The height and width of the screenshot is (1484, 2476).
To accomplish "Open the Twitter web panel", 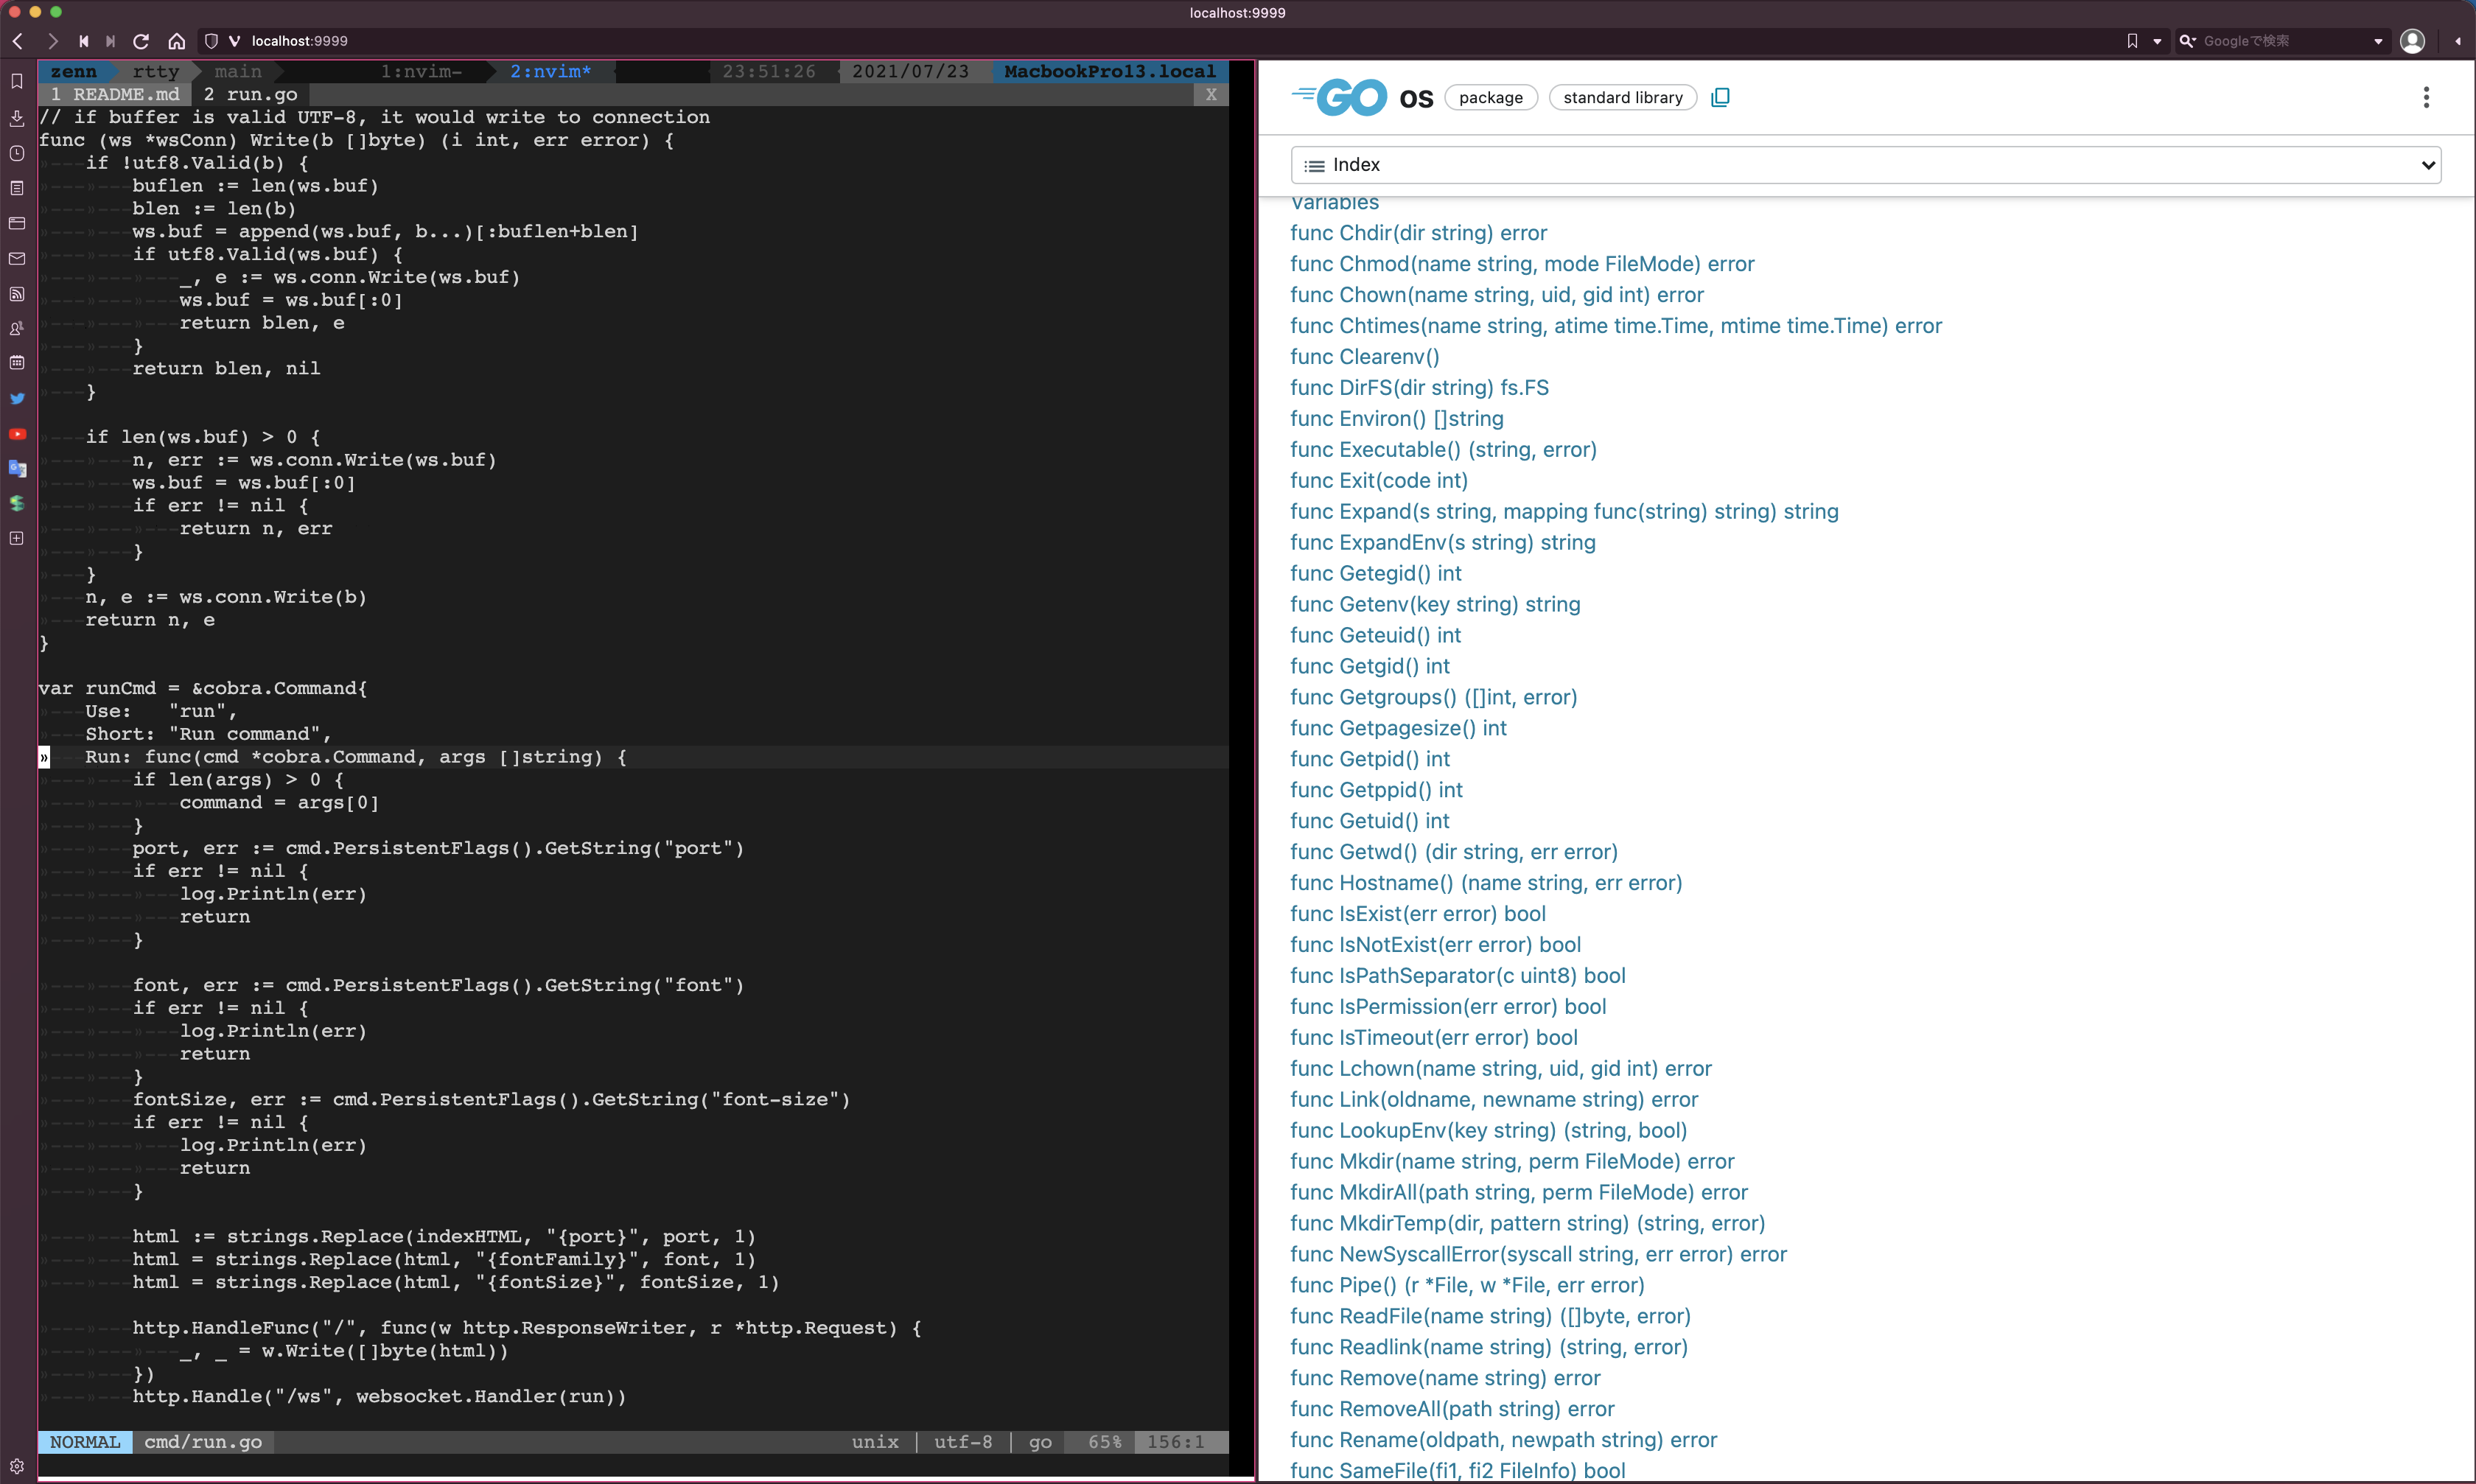I will tap(17, 398).
